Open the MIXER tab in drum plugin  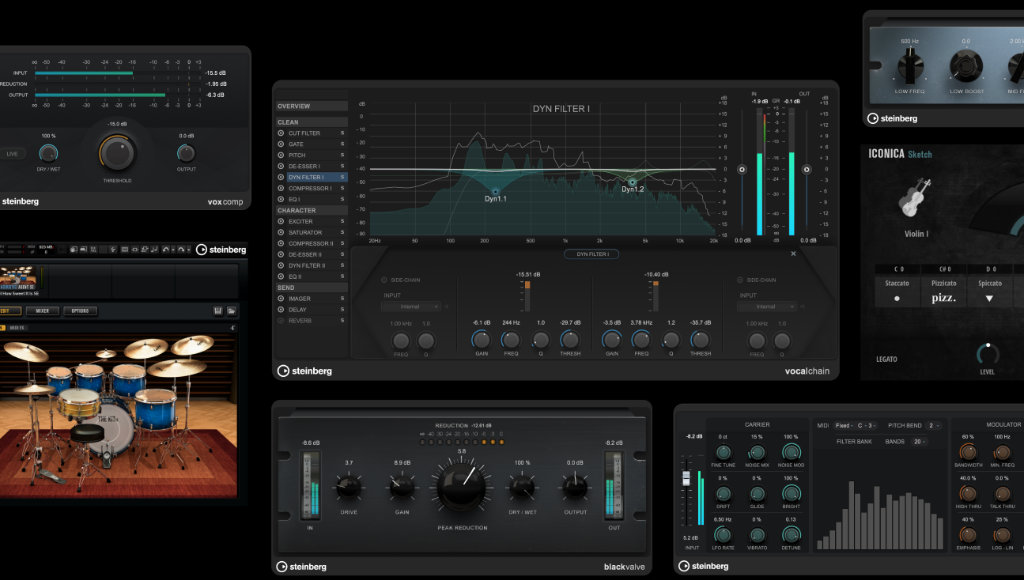pyautogui.click(x=42, y=311)
